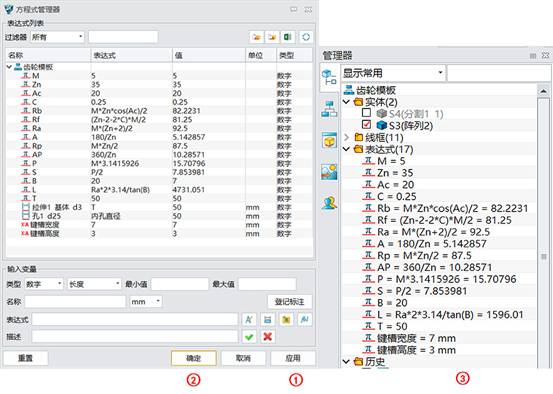Open the 显示常用 dropdown in manager
Image resolution: width=553 pixels, height=394 pixels.
coord(393,73)
